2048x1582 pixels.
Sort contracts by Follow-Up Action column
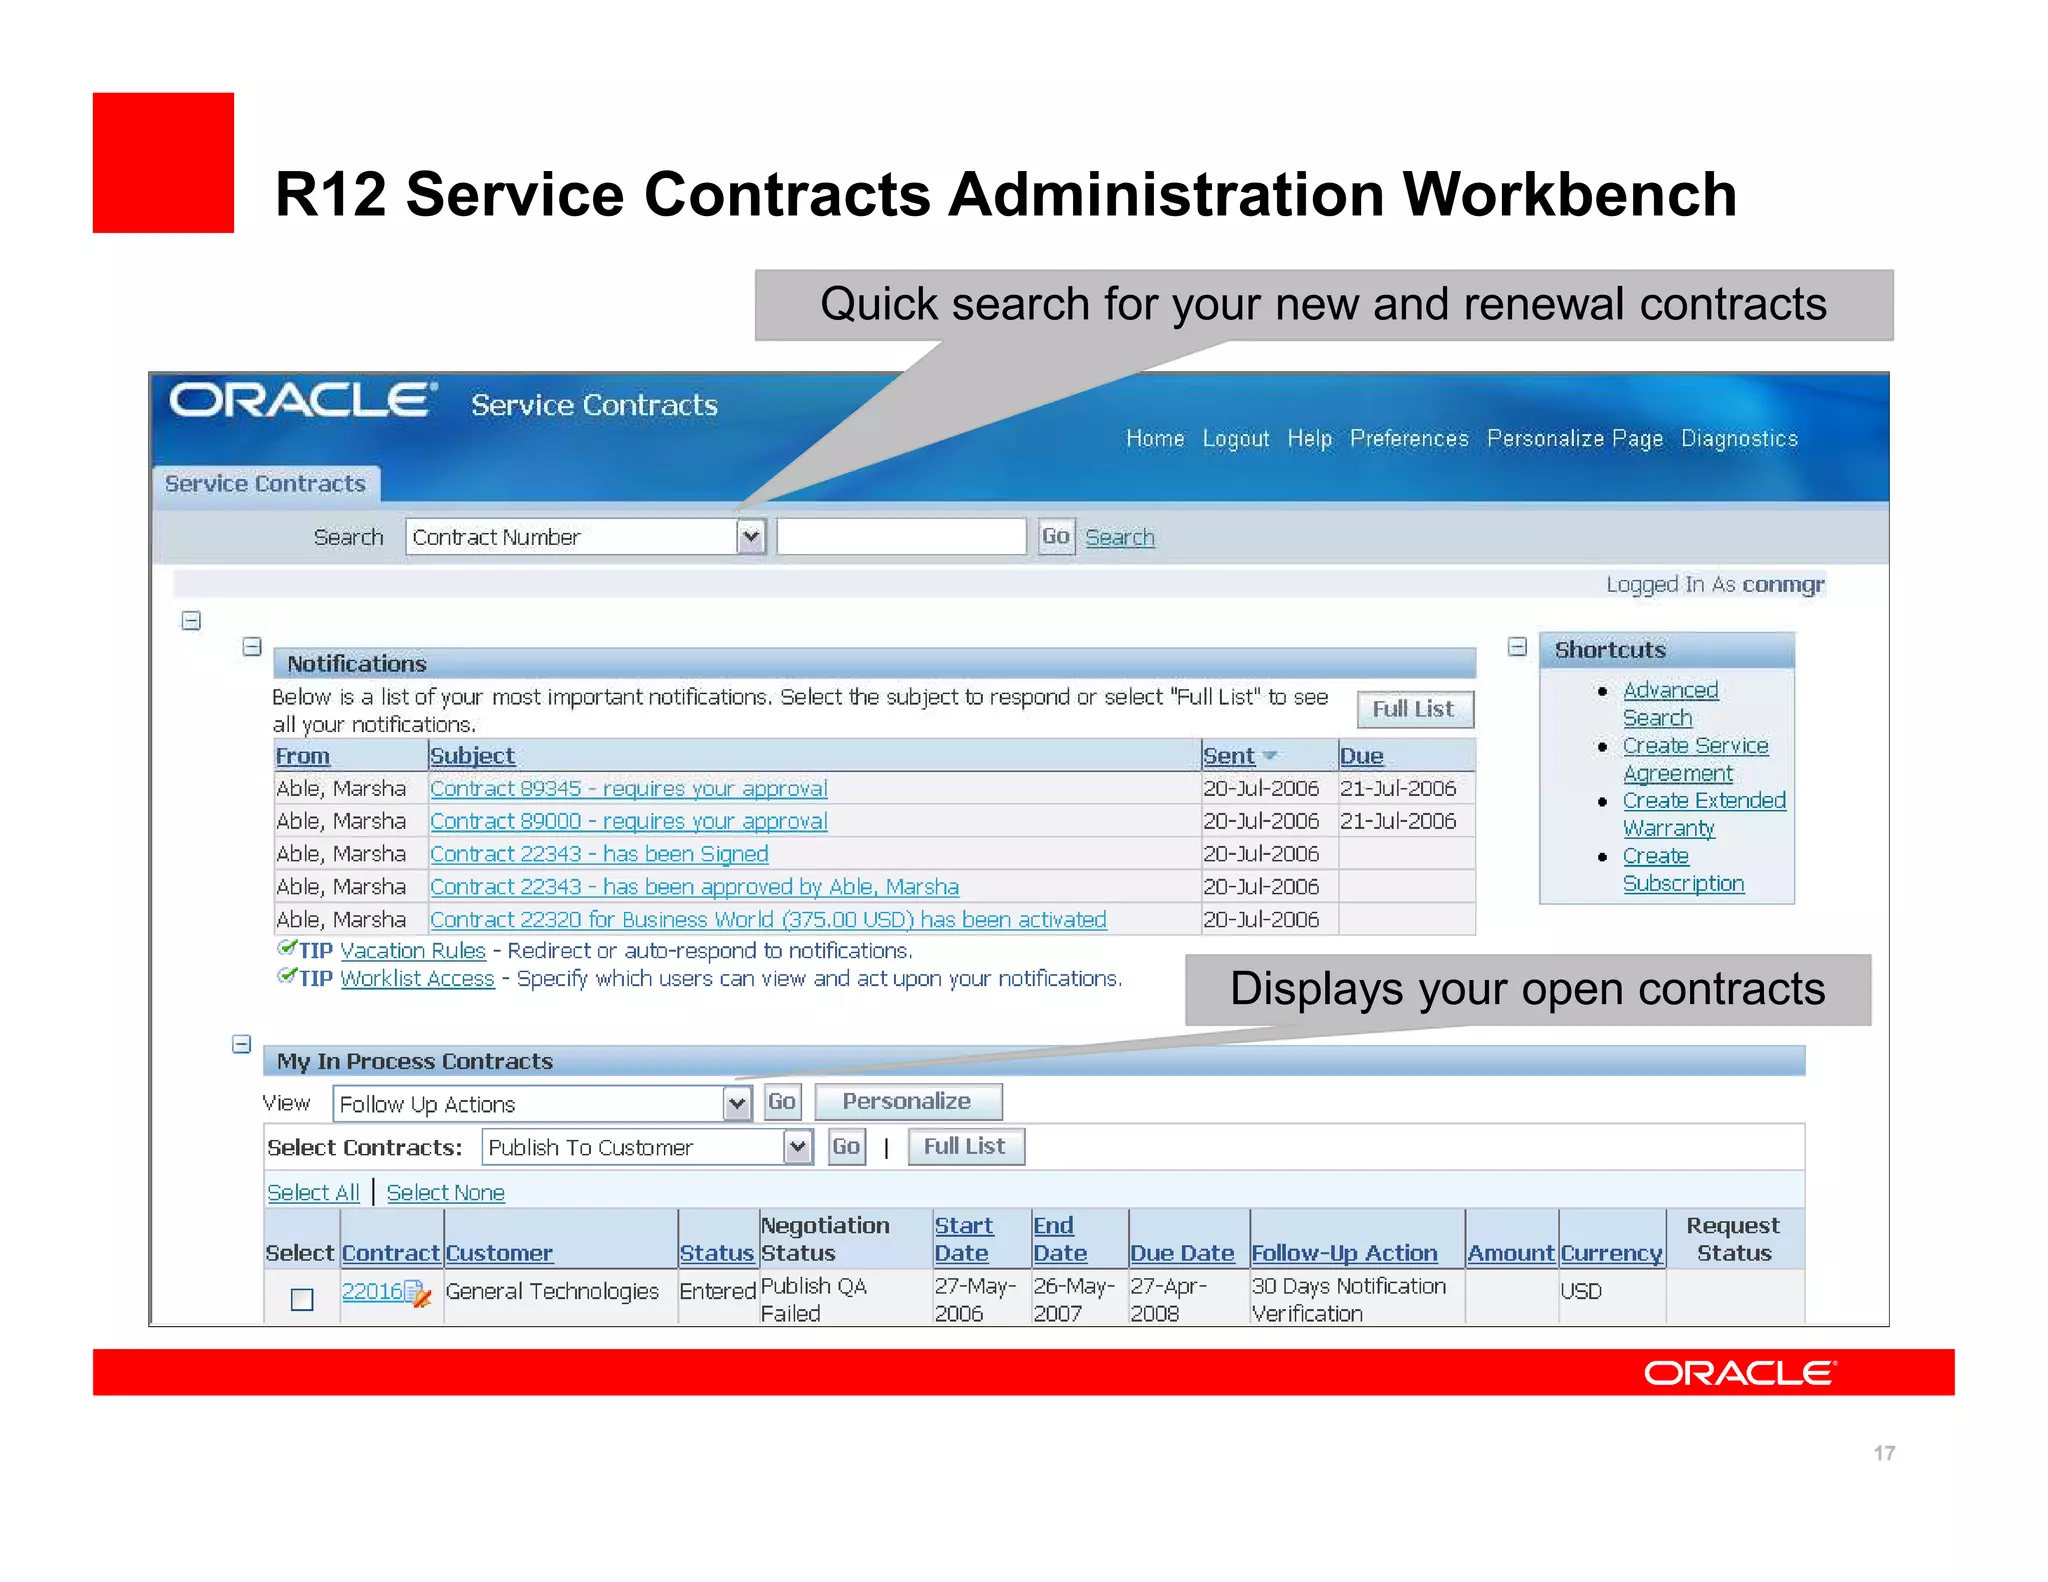[1345, 1254]
